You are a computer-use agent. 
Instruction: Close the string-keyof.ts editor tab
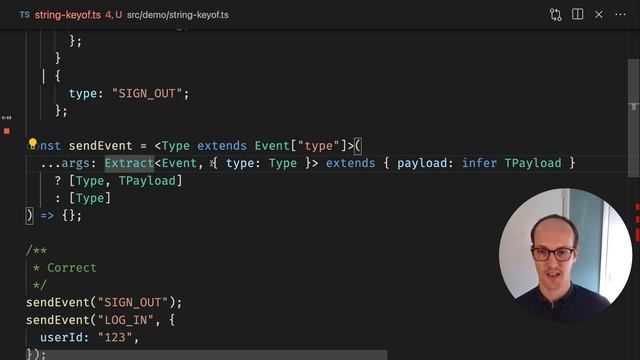pyautogui.click(x=599, y=14)
